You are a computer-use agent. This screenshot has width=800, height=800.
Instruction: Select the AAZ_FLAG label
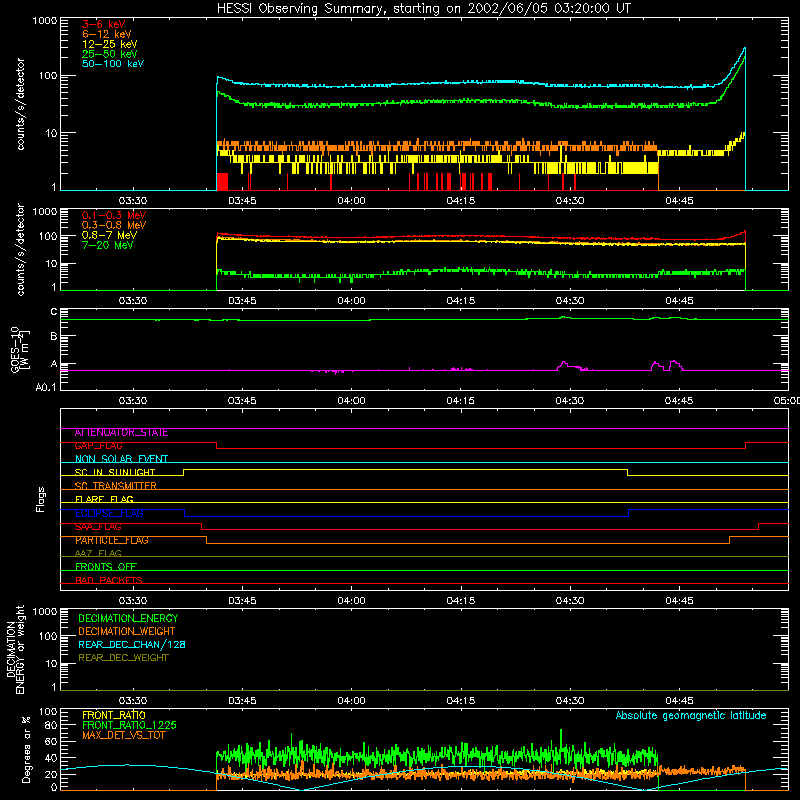pos(98,553)
